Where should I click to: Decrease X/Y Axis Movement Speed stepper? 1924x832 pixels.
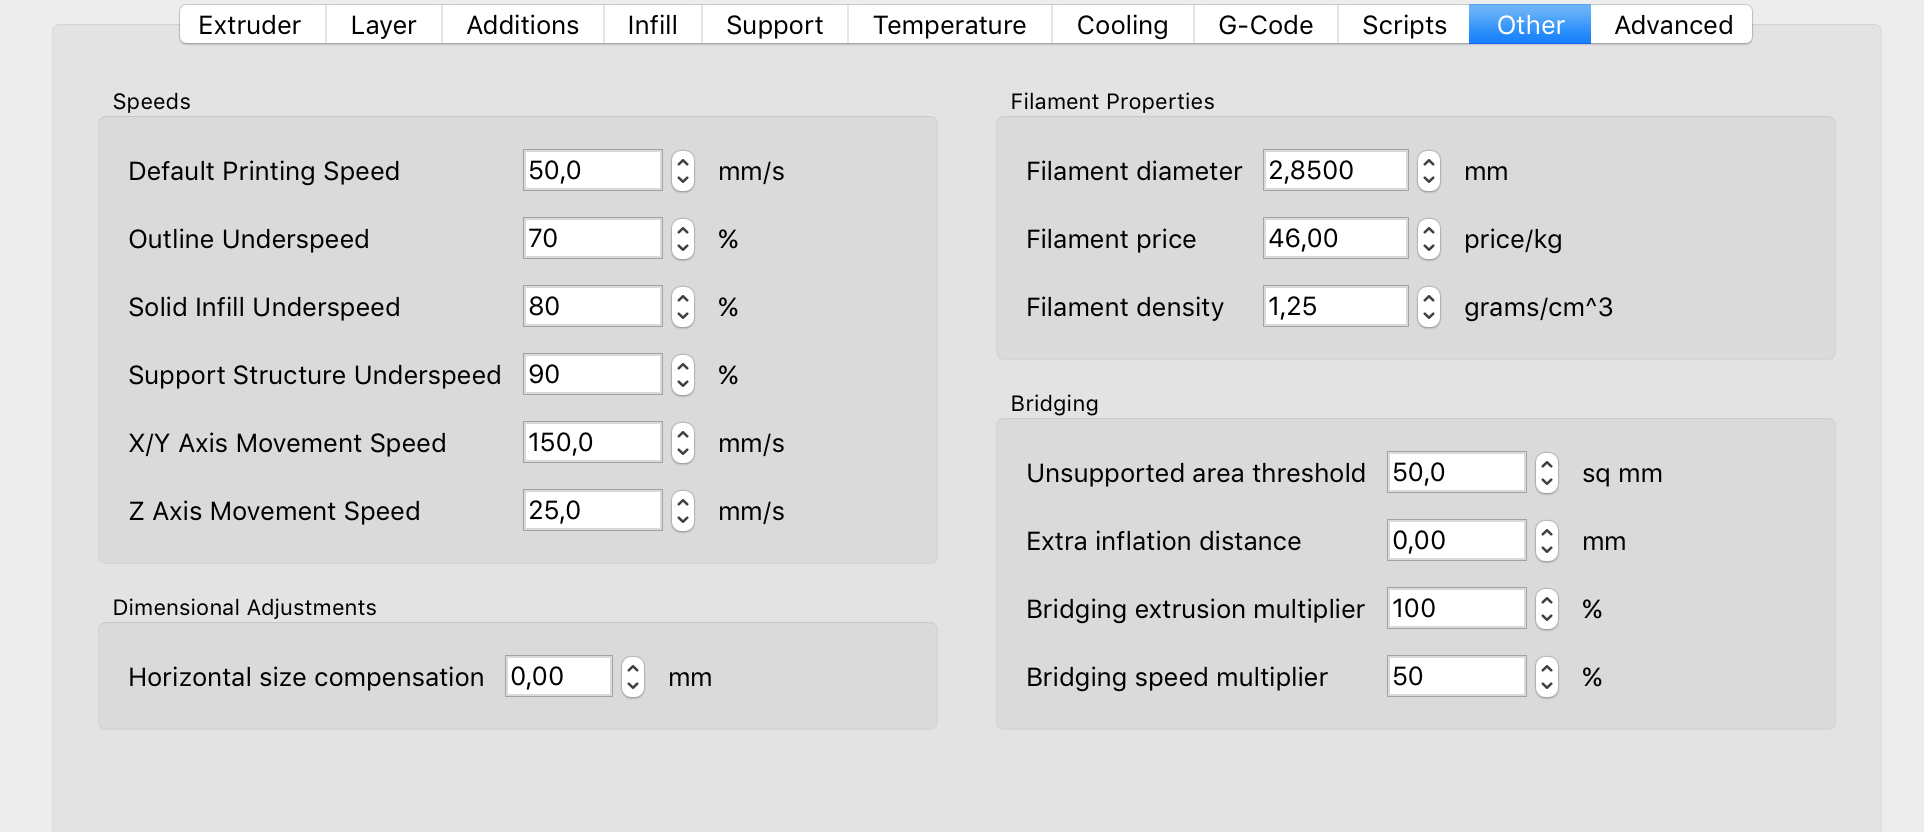pos(683,453)
